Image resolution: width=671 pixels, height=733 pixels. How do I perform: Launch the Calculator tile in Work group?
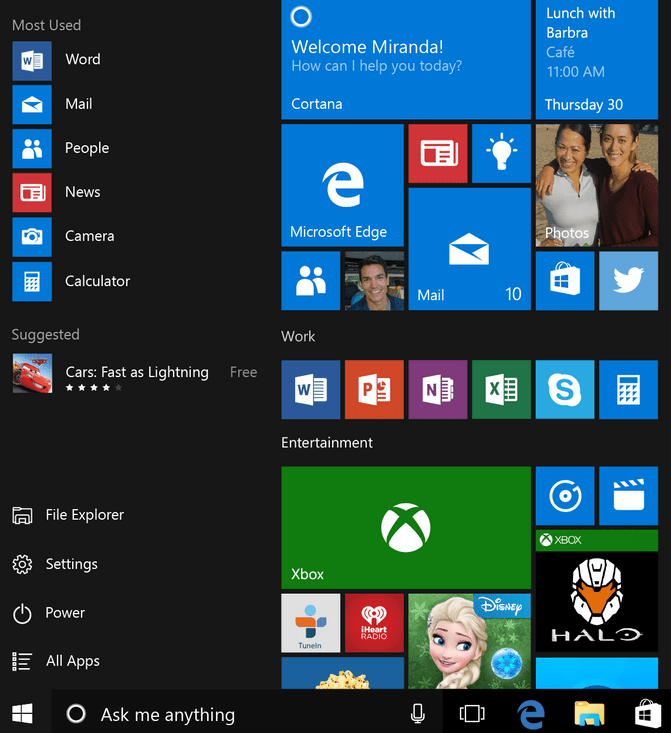[x=628, y=389]
